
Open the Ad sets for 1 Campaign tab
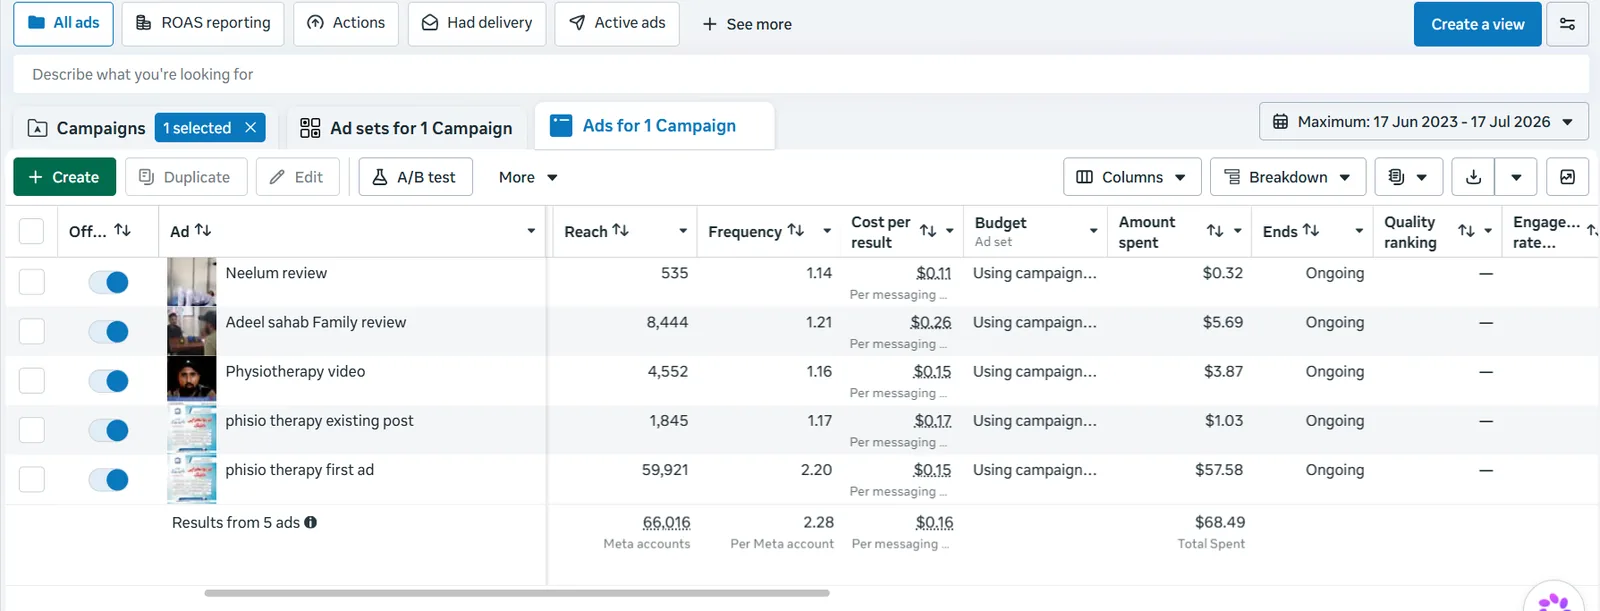pos(406,128)
